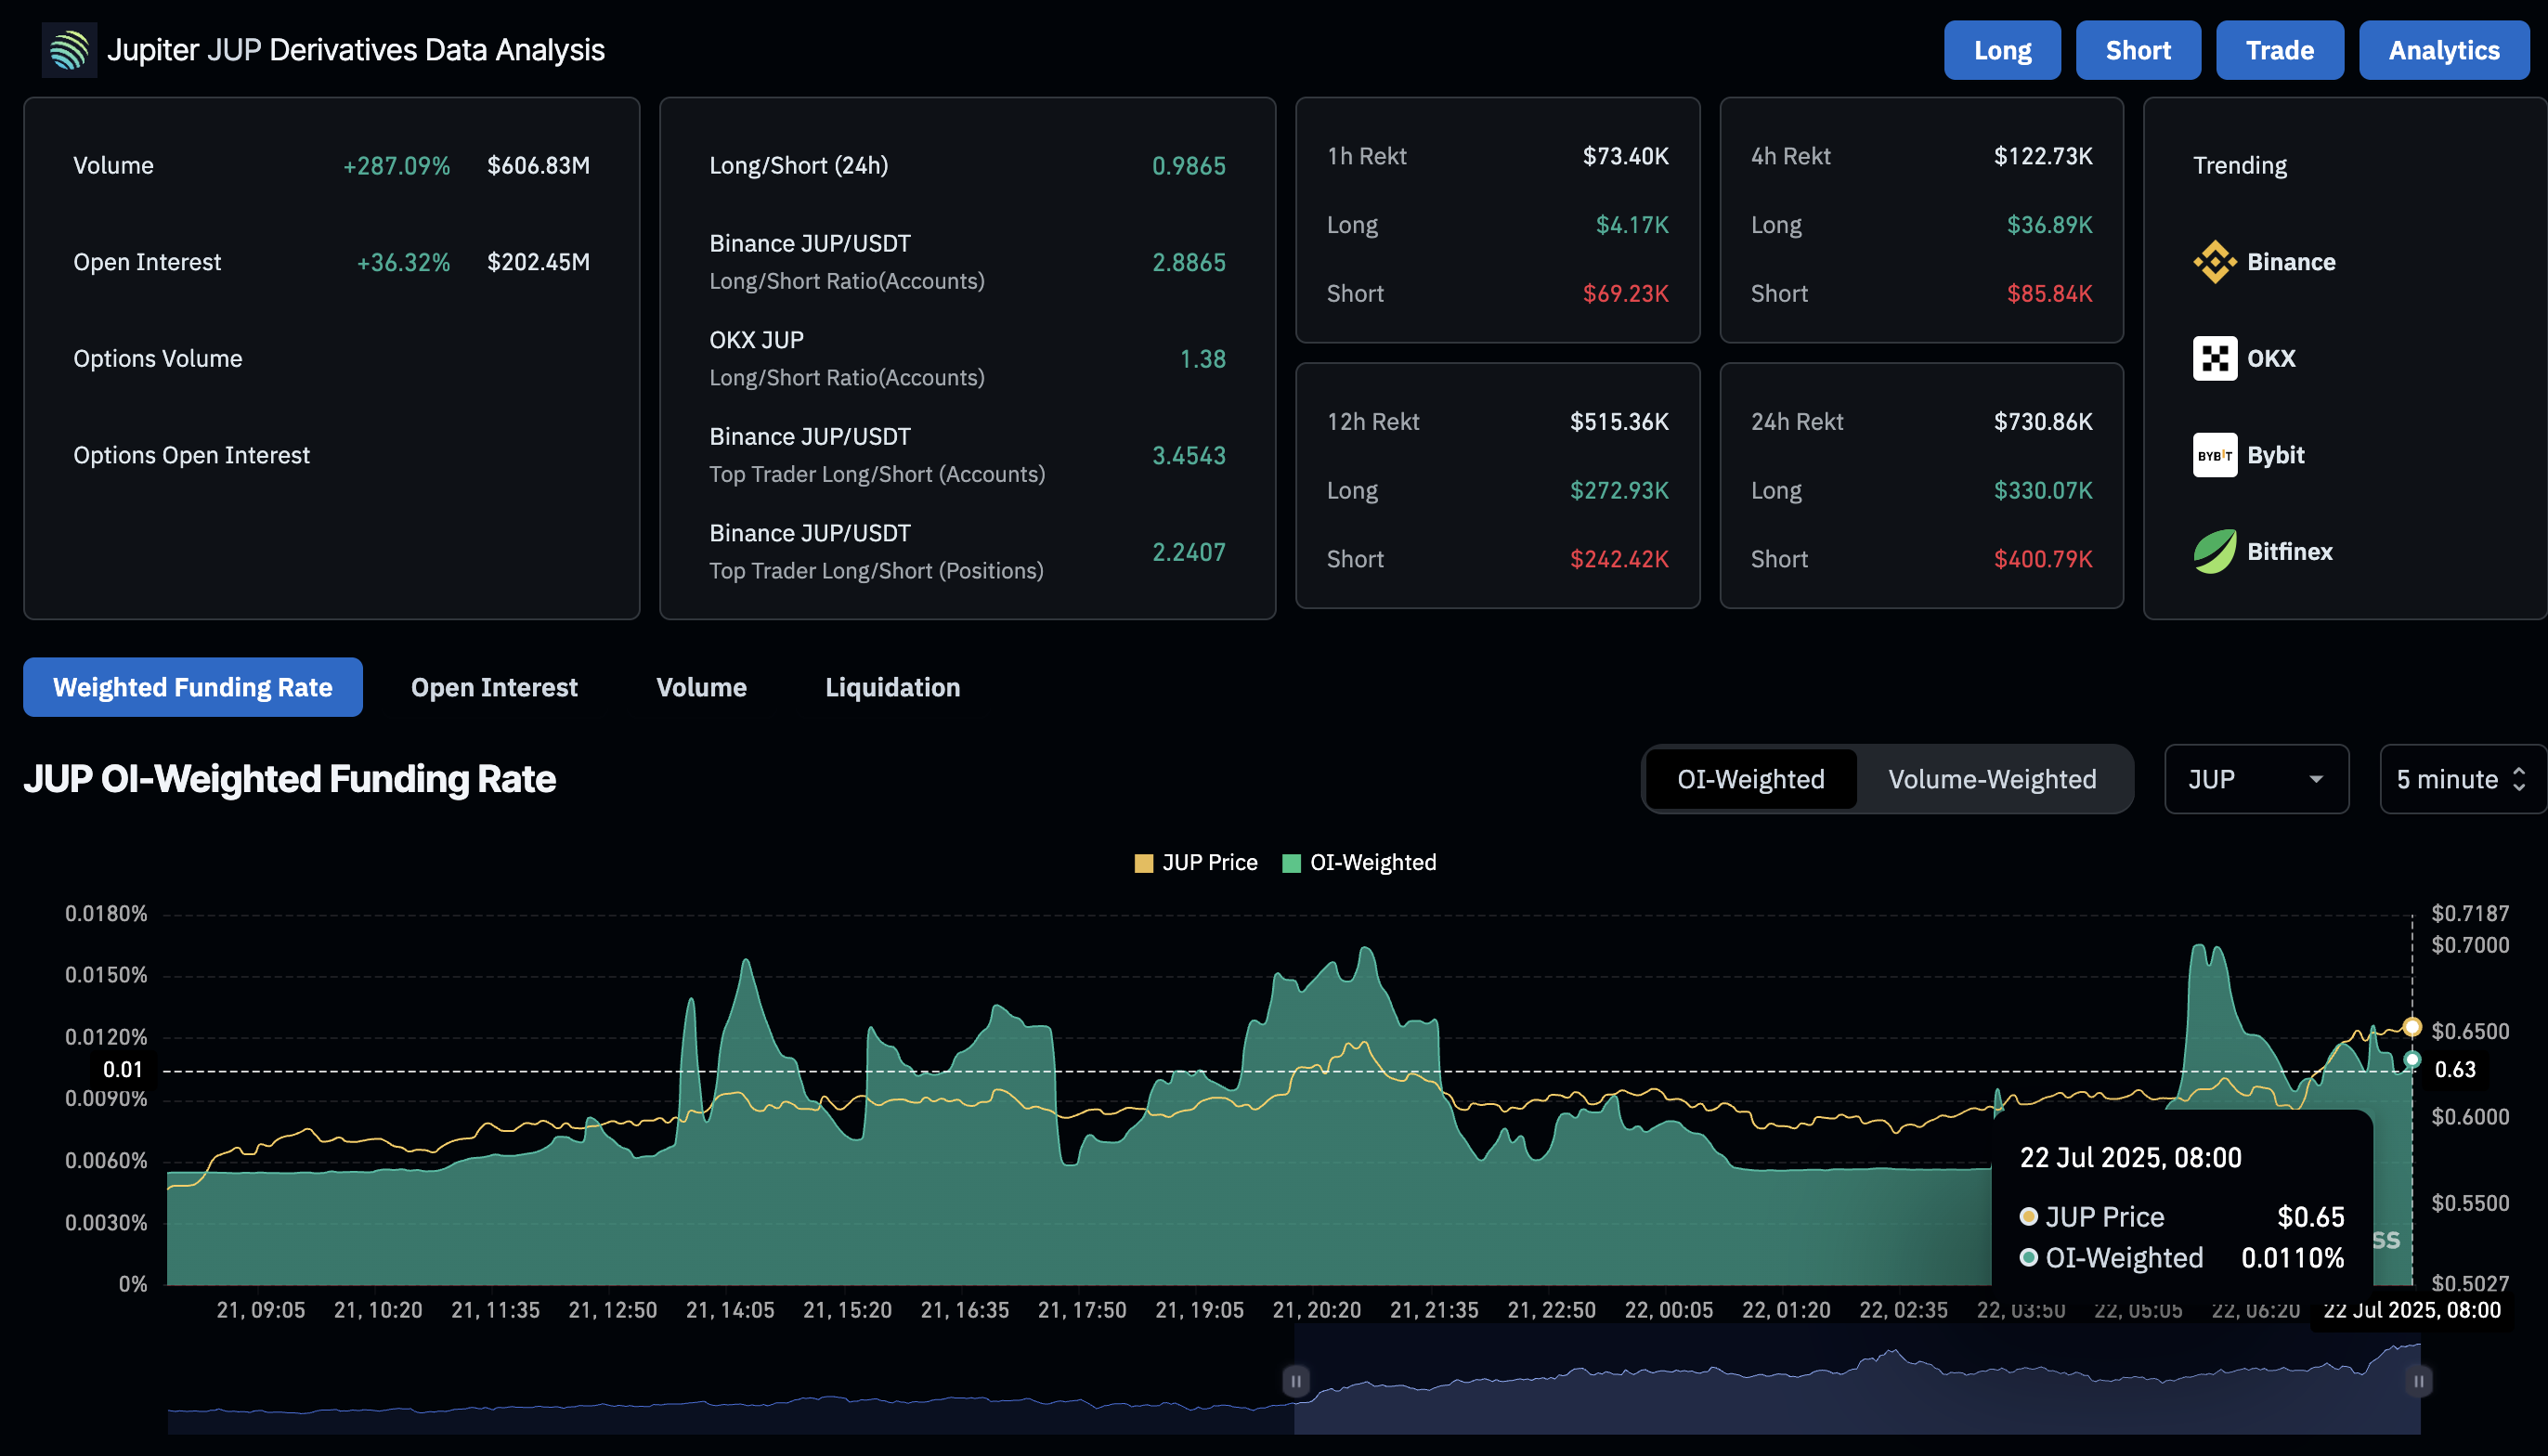Image resolution: width=2548 pixels, height=1456 pixels.
Task: Open the JUP symbol dropdown
Action: pyautogui.click(x=2257, y=779)
